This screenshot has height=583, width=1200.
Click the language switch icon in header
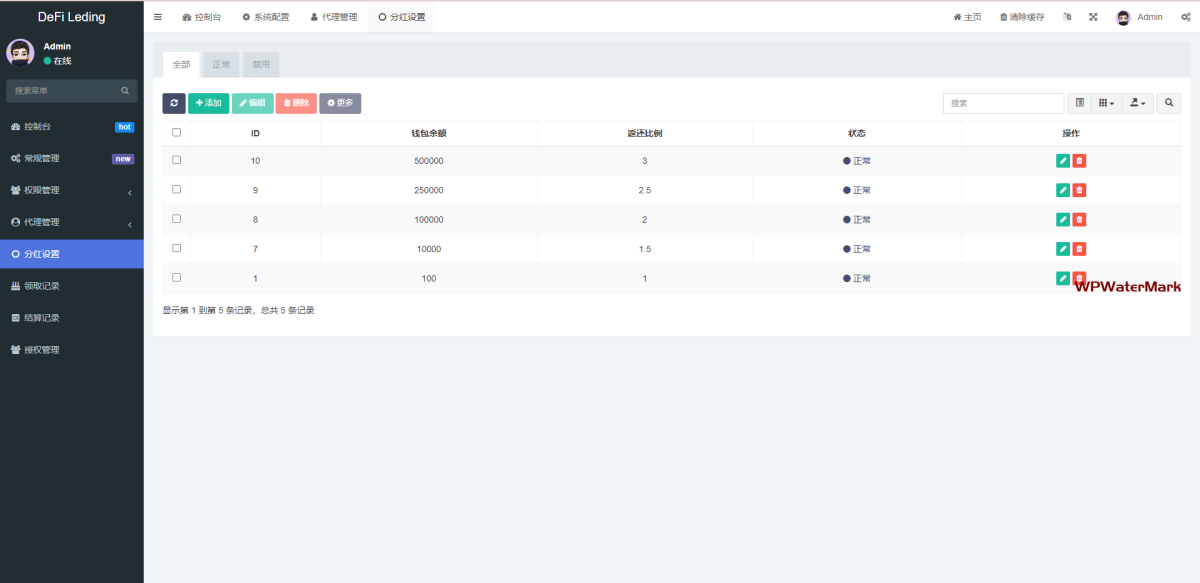click(1067, 17)
